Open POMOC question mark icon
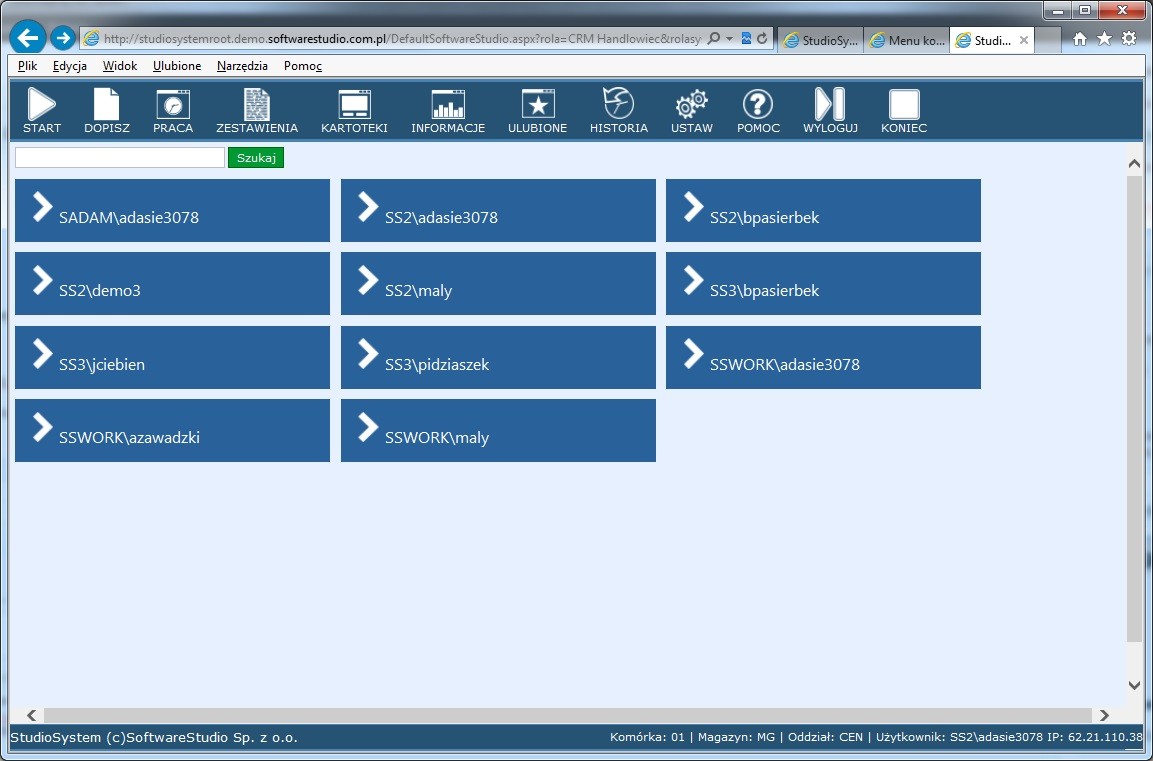 758,104
